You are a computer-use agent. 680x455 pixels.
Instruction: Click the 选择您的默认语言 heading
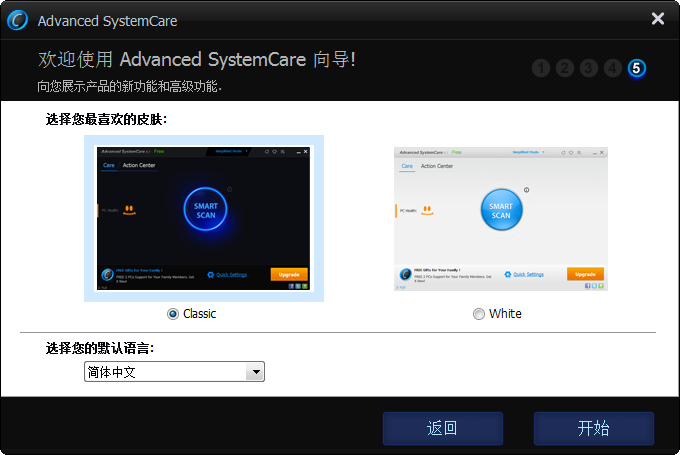100,348
